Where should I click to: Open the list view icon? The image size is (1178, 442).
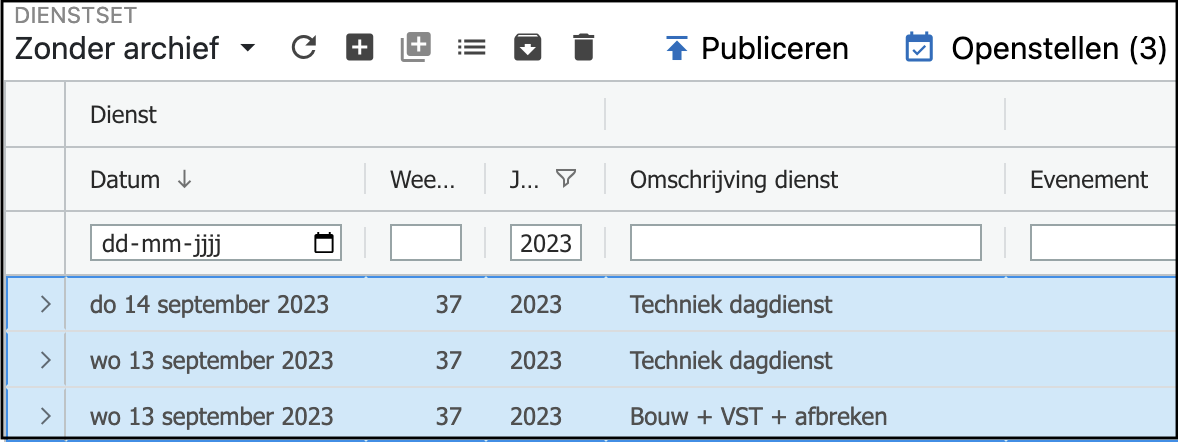pos(471,47)
